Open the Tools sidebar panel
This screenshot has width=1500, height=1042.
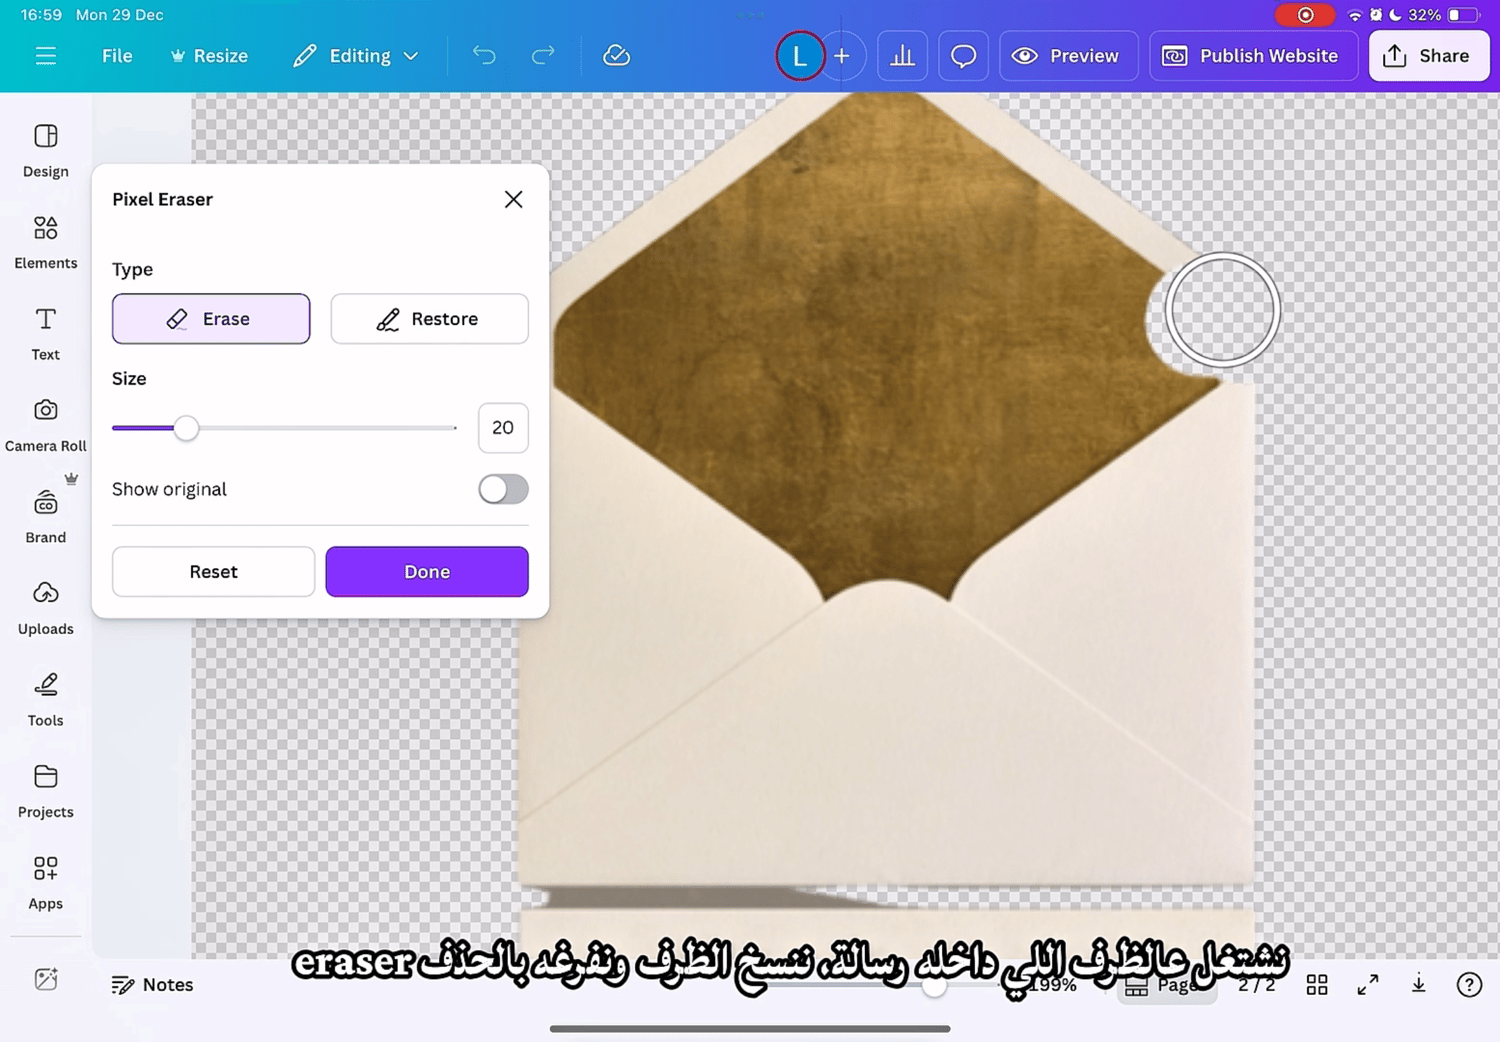coord(46,700)
